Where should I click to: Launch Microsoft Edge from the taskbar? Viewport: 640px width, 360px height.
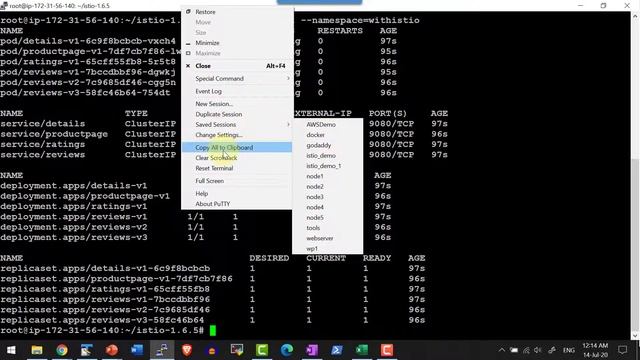287,350
